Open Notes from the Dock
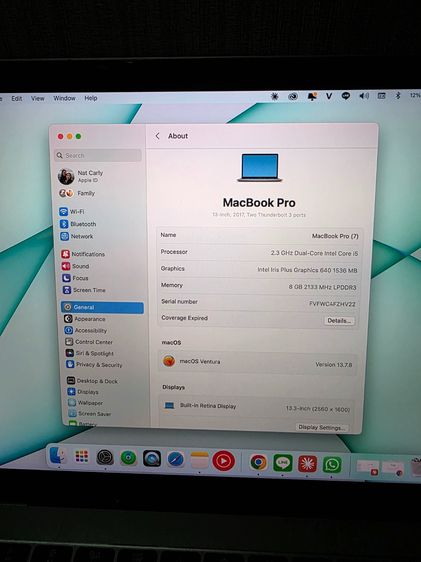 pos(199,460)
